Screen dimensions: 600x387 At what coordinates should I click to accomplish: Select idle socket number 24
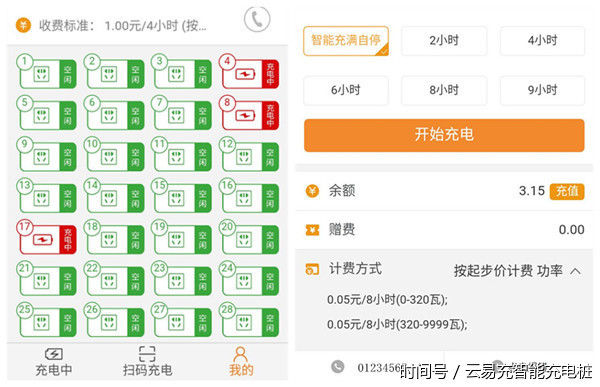tap(249, 279)
